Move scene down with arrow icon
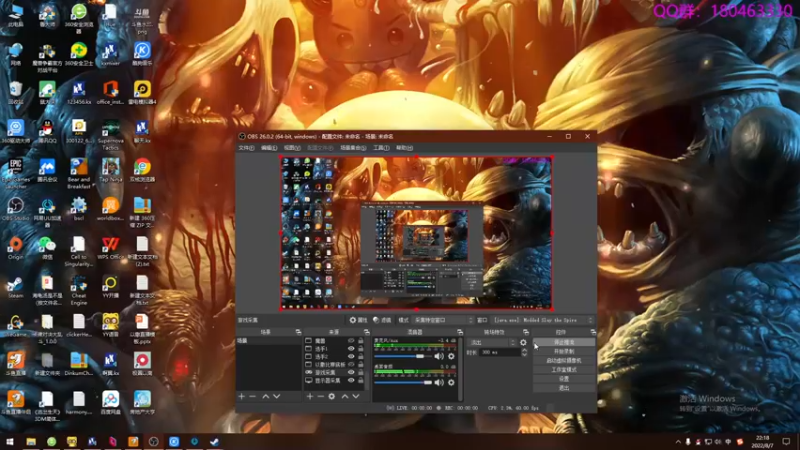The height and width of the screenshot is (450, 800). [x=277, y=396]
